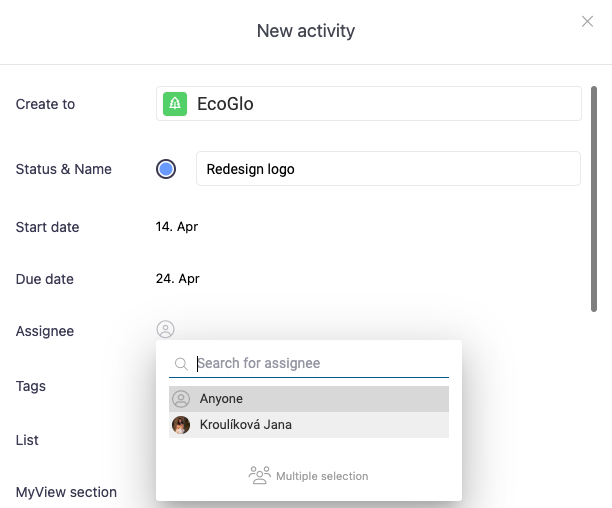
Task: Click the people icon for multiple selection
Action: pos(259,476)
